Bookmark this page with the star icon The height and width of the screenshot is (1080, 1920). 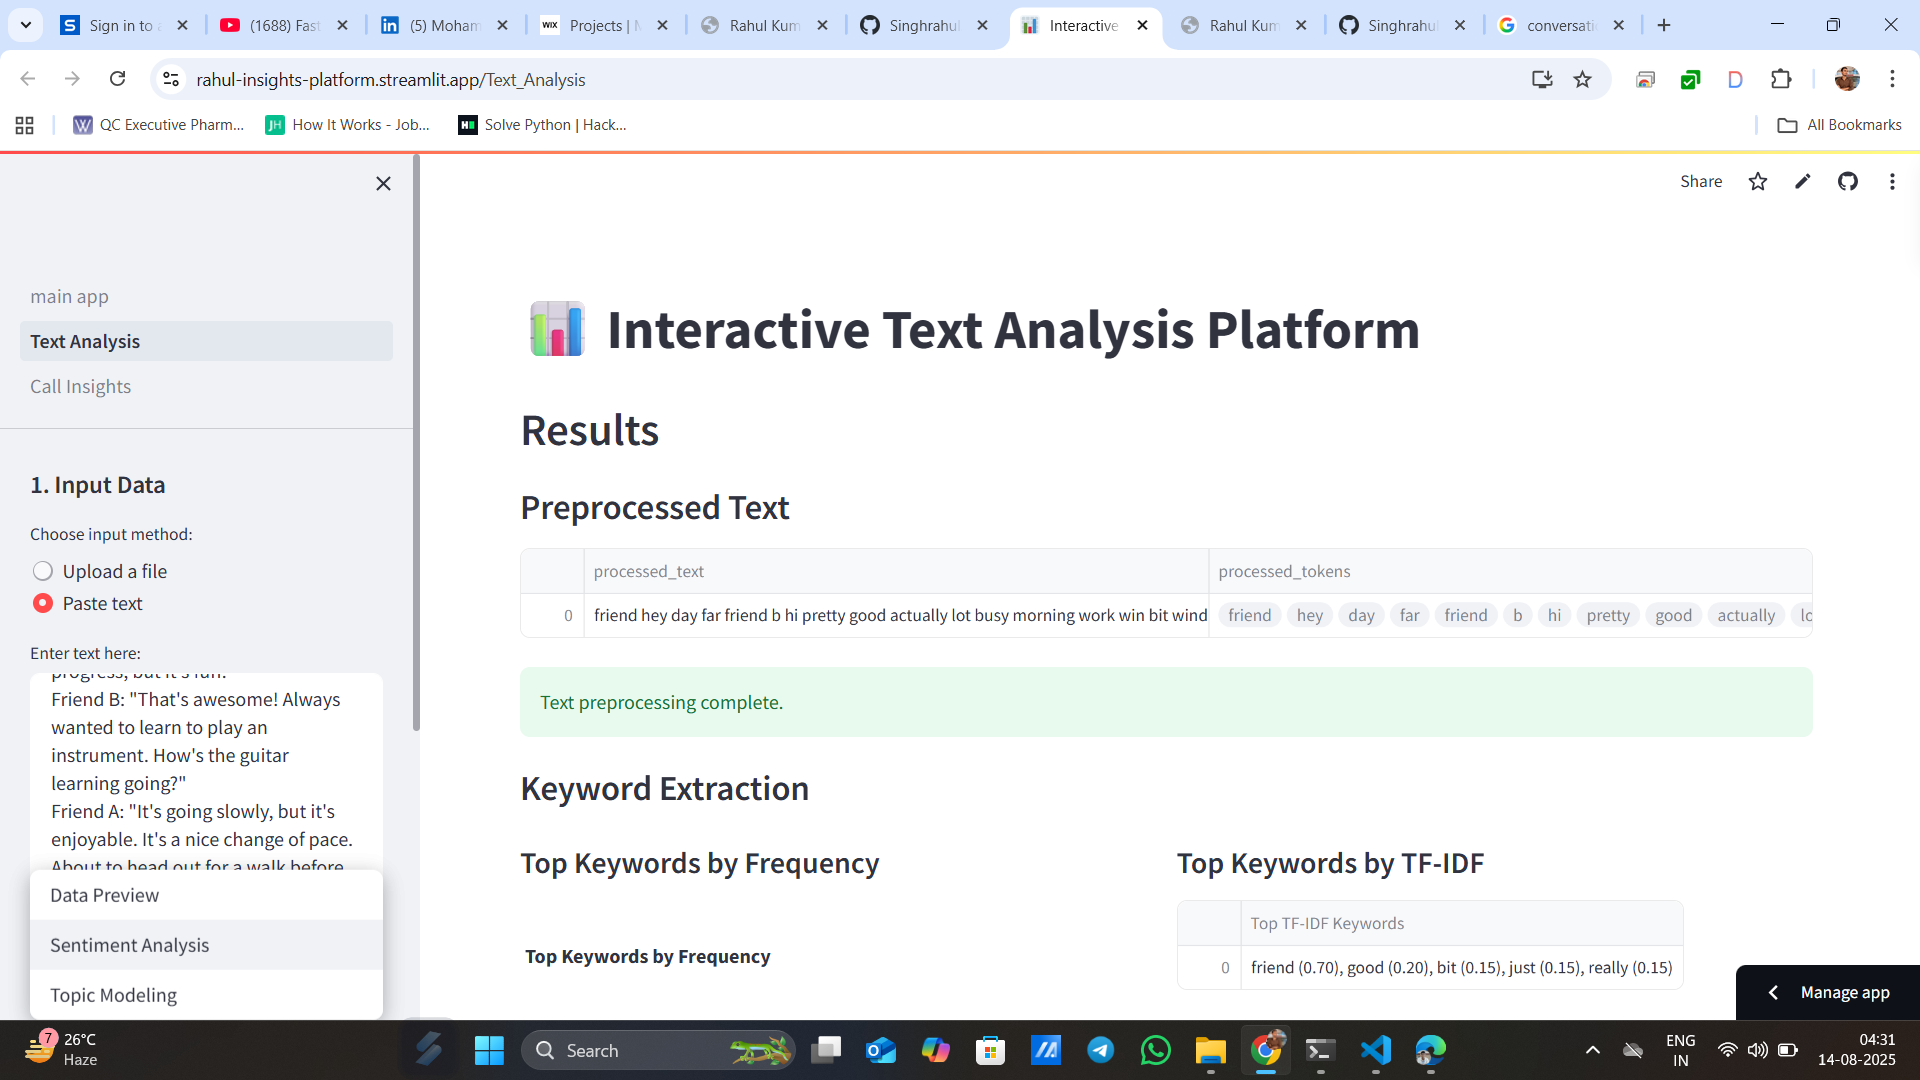(1582, 79)
